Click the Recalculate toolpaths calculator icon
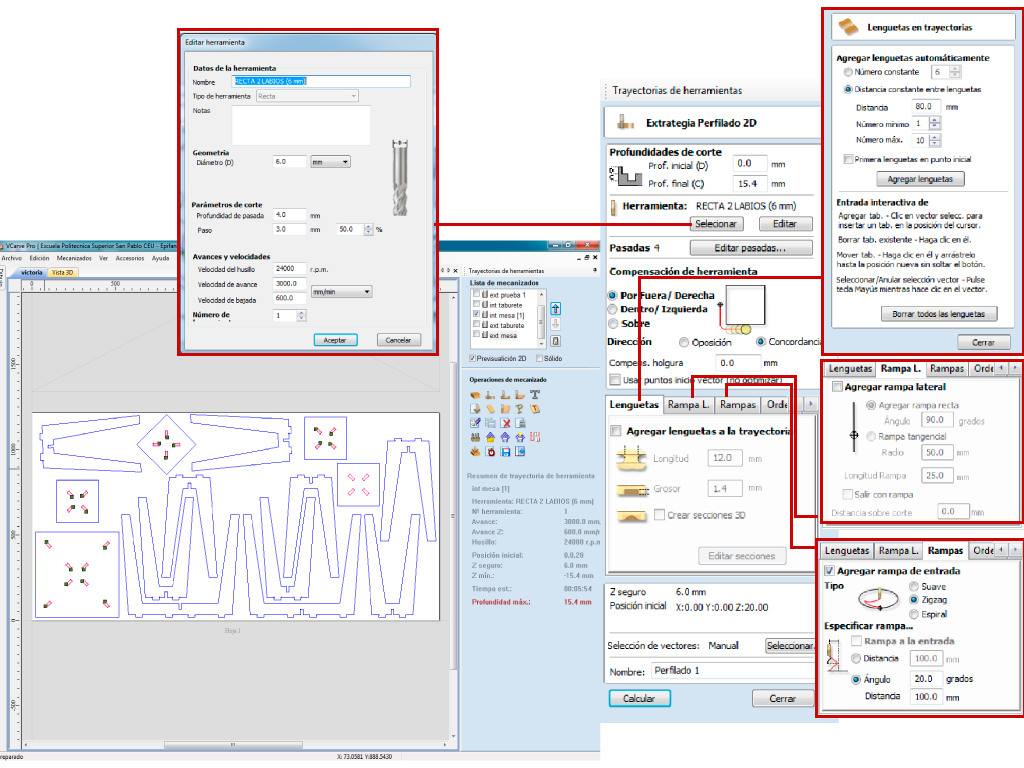 tap(520, 423)
